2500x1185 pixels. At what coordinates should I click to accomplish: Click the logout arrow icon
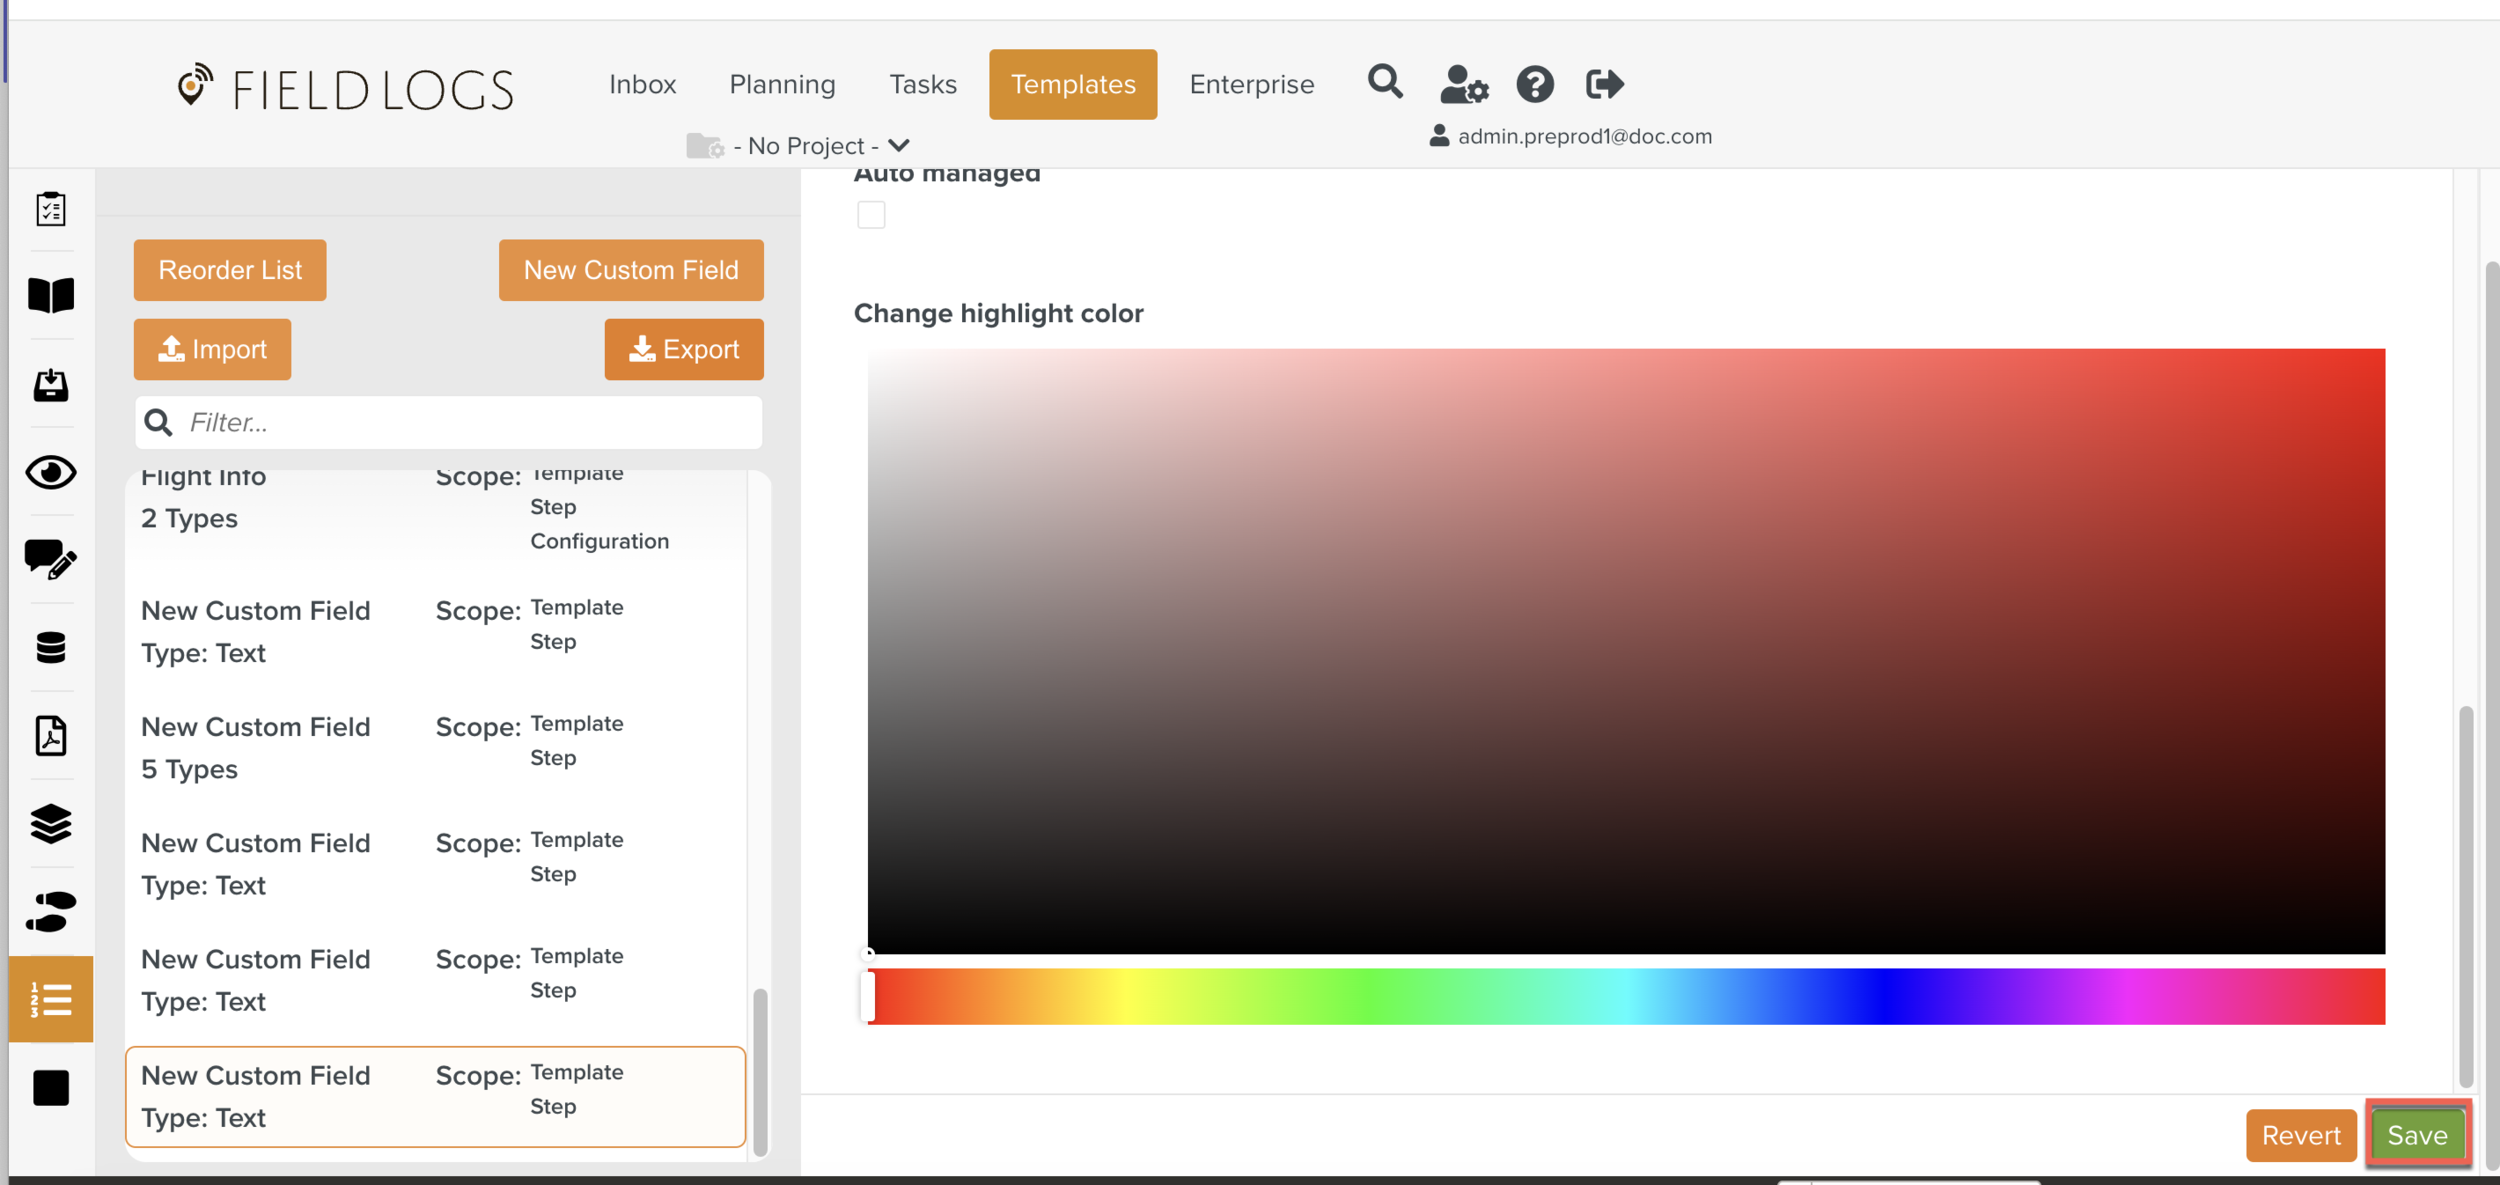coord(1604,85)
